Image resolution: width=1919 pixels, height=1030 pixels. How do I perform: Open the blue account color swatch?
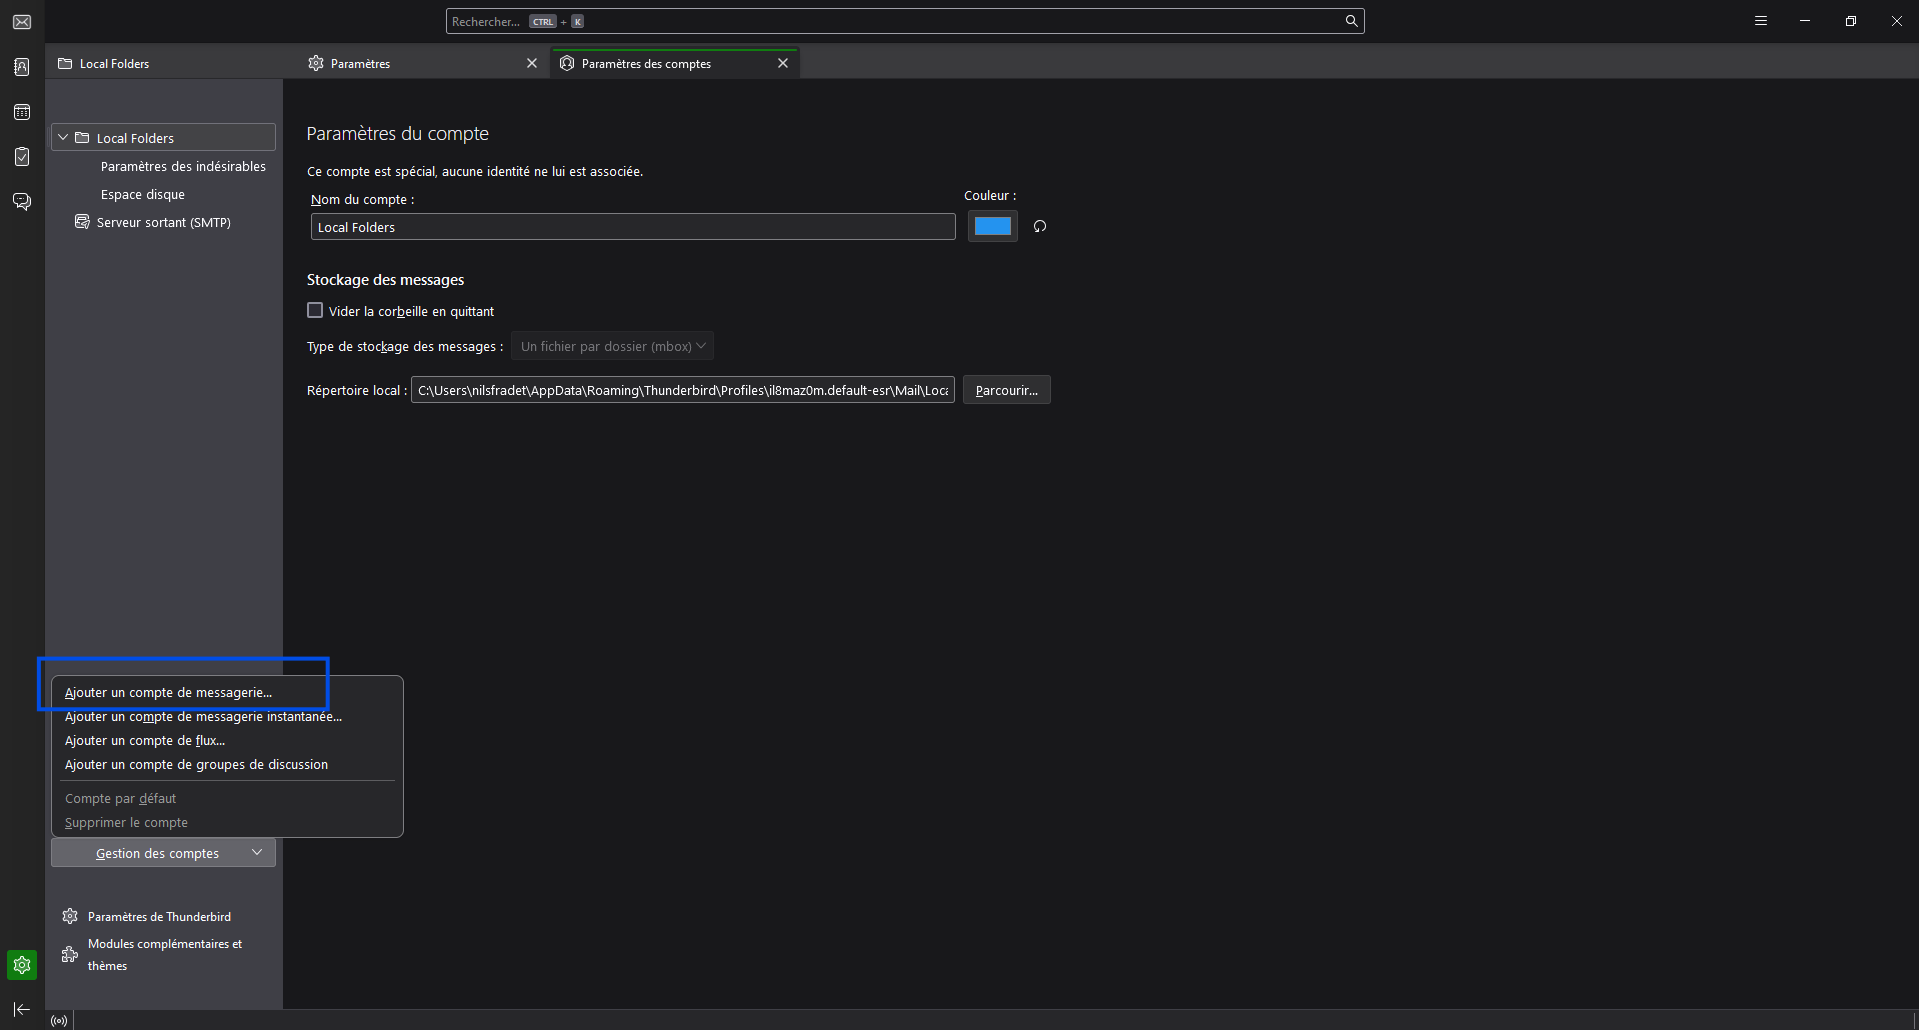(x=992, y=226)
